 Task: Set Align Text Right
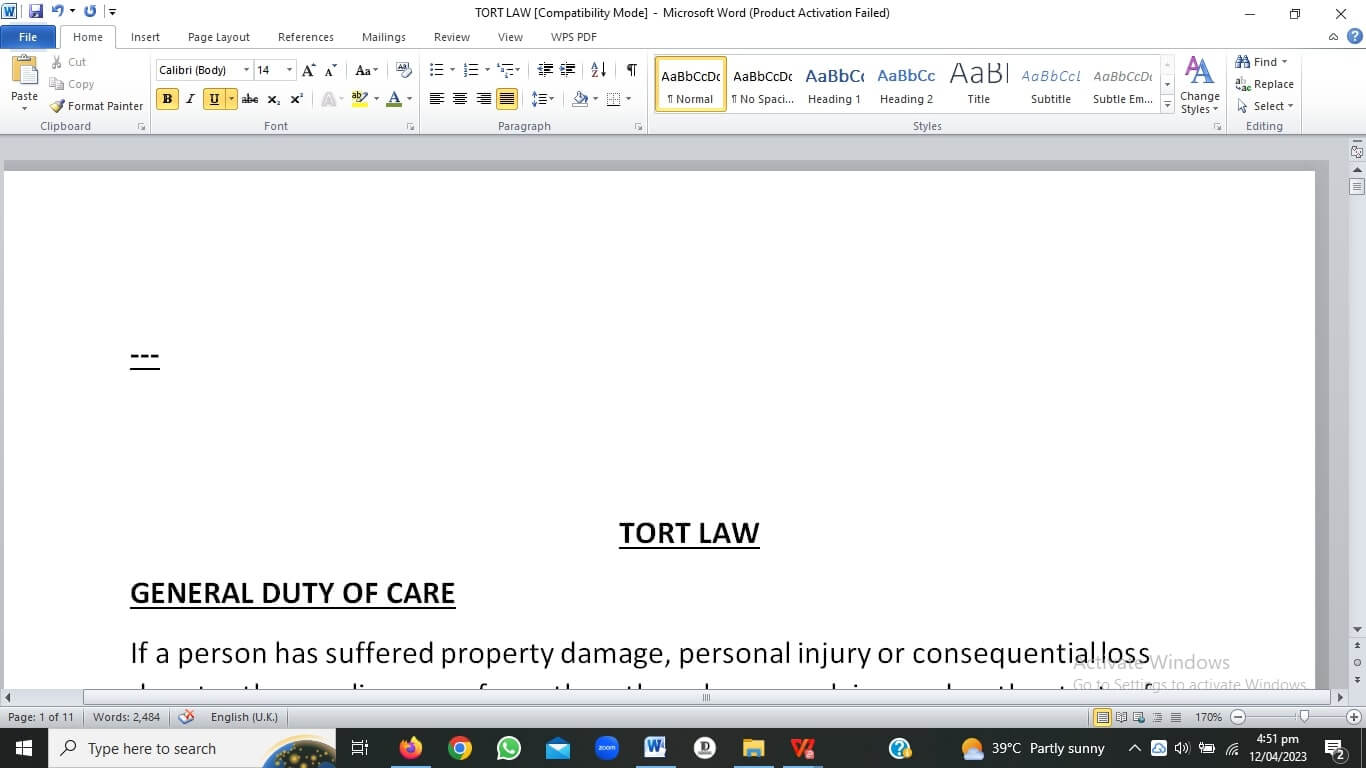click(484, 99)
